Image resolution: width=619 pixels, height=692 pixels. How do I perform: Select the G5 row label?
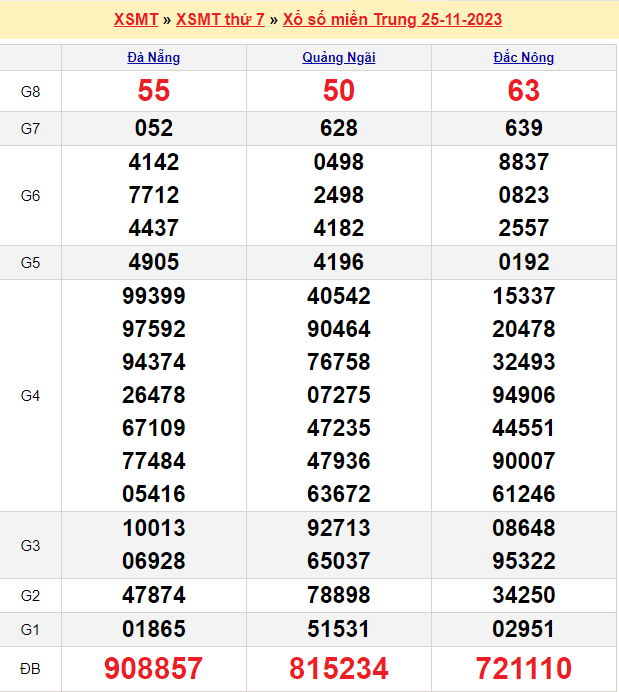click(30, 262)
